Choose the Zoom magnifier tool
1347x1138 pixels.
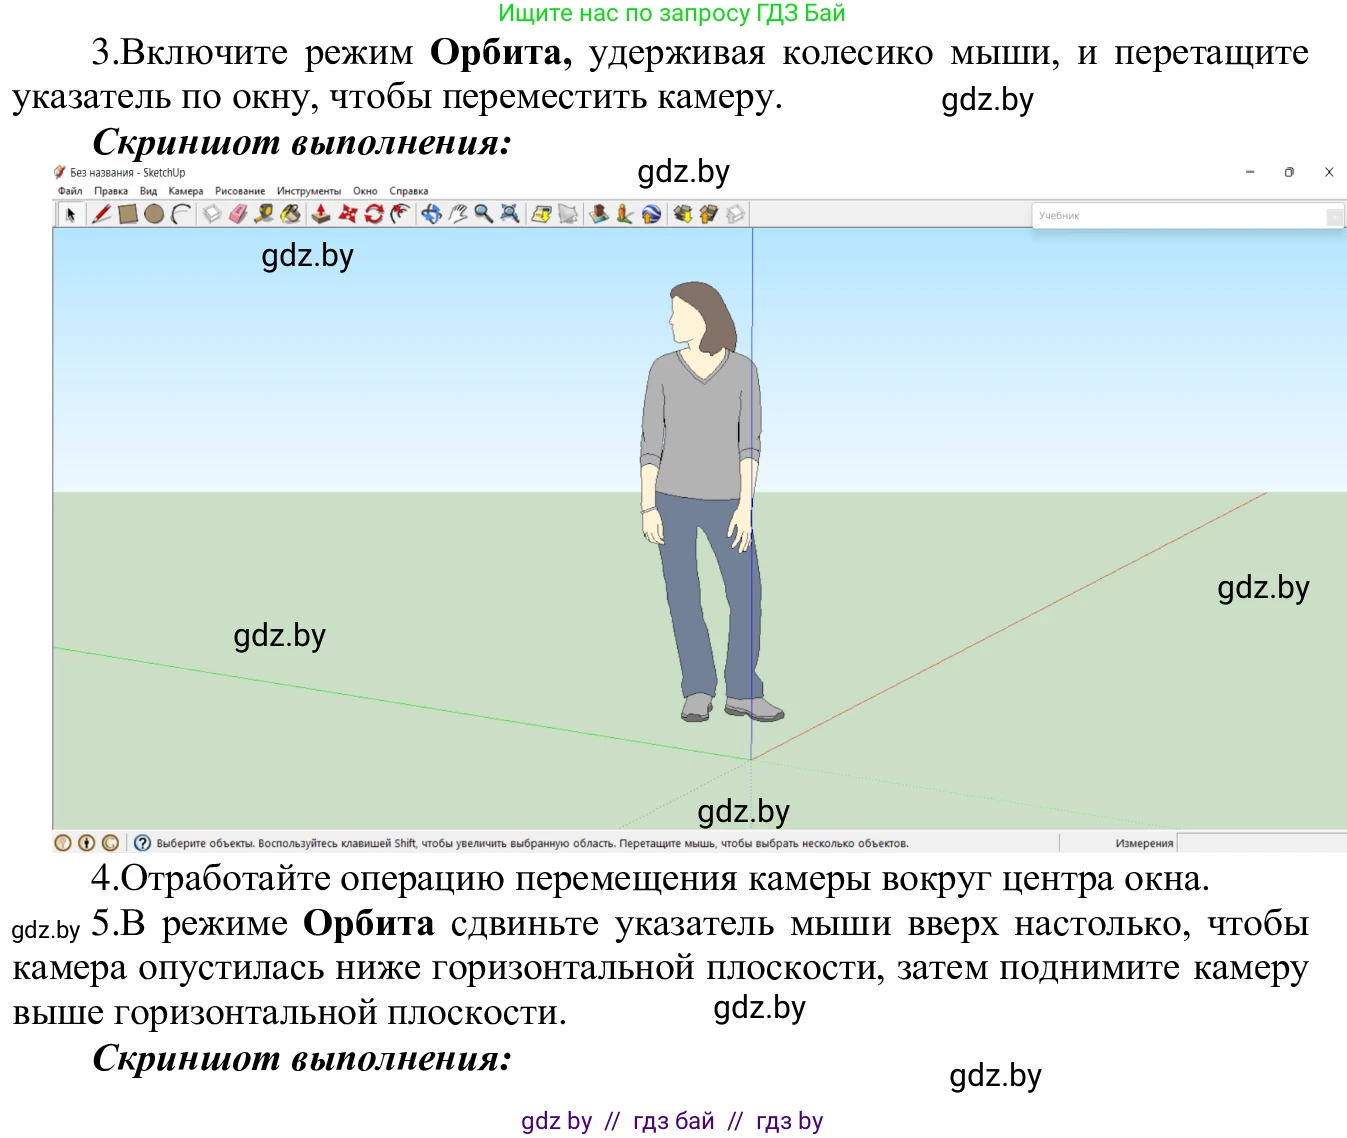point(483,214)
